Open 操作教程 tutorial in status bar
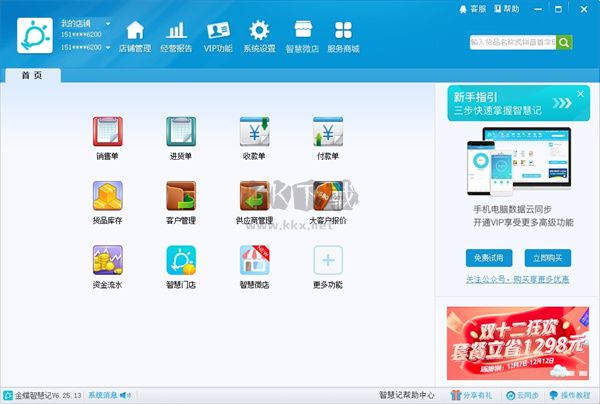 (x=570, y=395)
